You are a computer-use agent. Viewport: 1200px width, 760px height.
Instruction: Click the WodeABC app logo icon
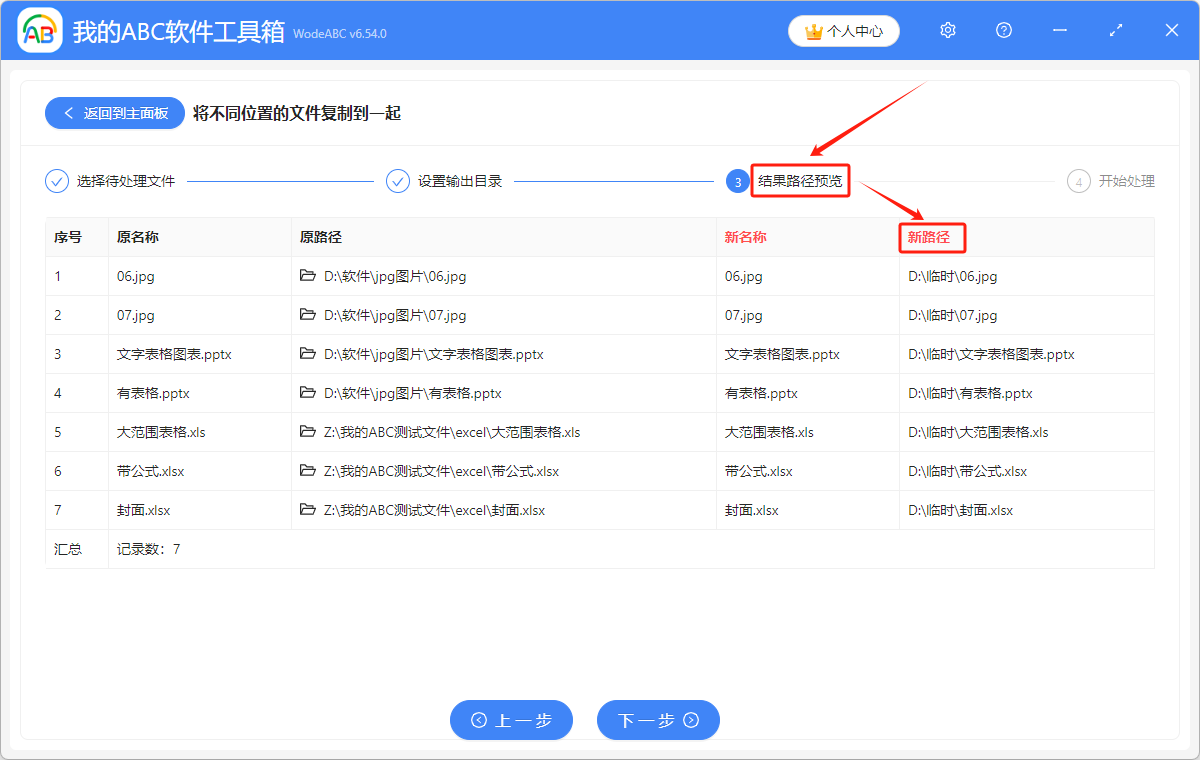pyautogui.click(x=40, y=30)
